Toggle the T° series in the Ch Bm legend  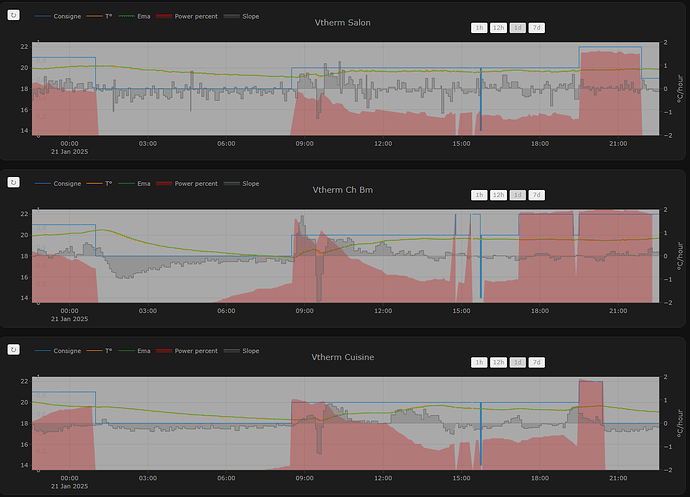point(98,184)
